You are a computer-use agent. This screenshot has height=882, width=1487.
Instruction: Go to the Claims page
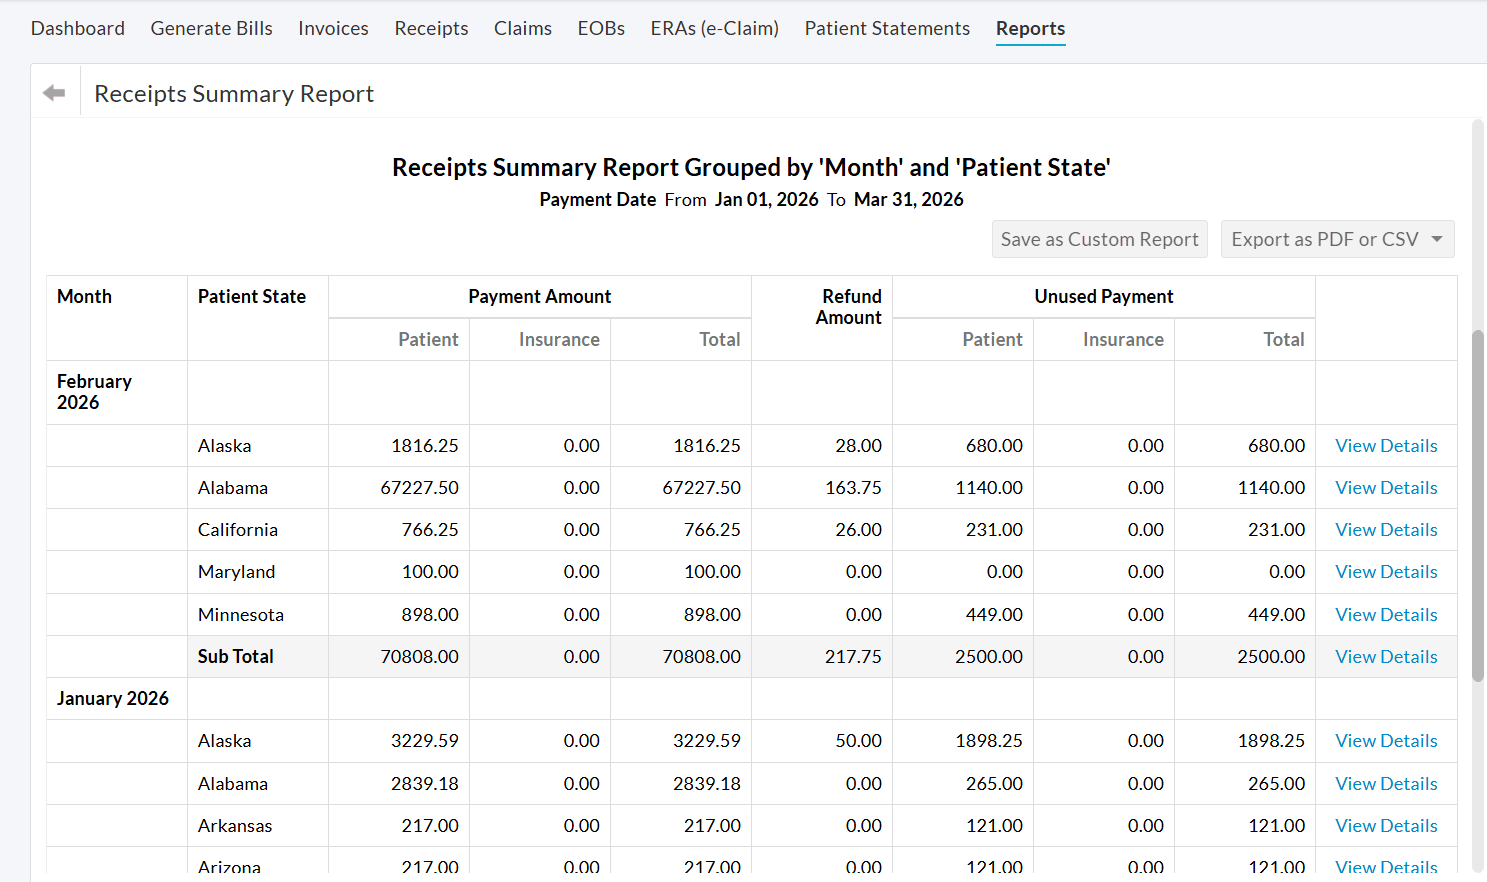coord(523,28)
